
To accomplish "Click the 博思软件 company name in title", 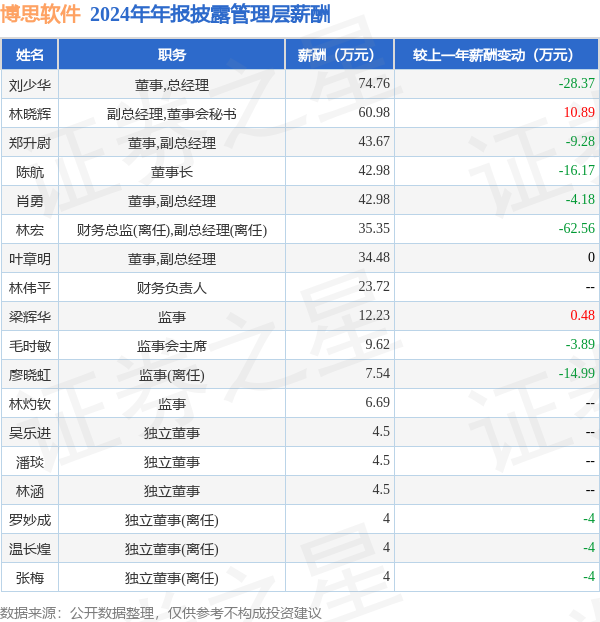I will pos(40,15).
